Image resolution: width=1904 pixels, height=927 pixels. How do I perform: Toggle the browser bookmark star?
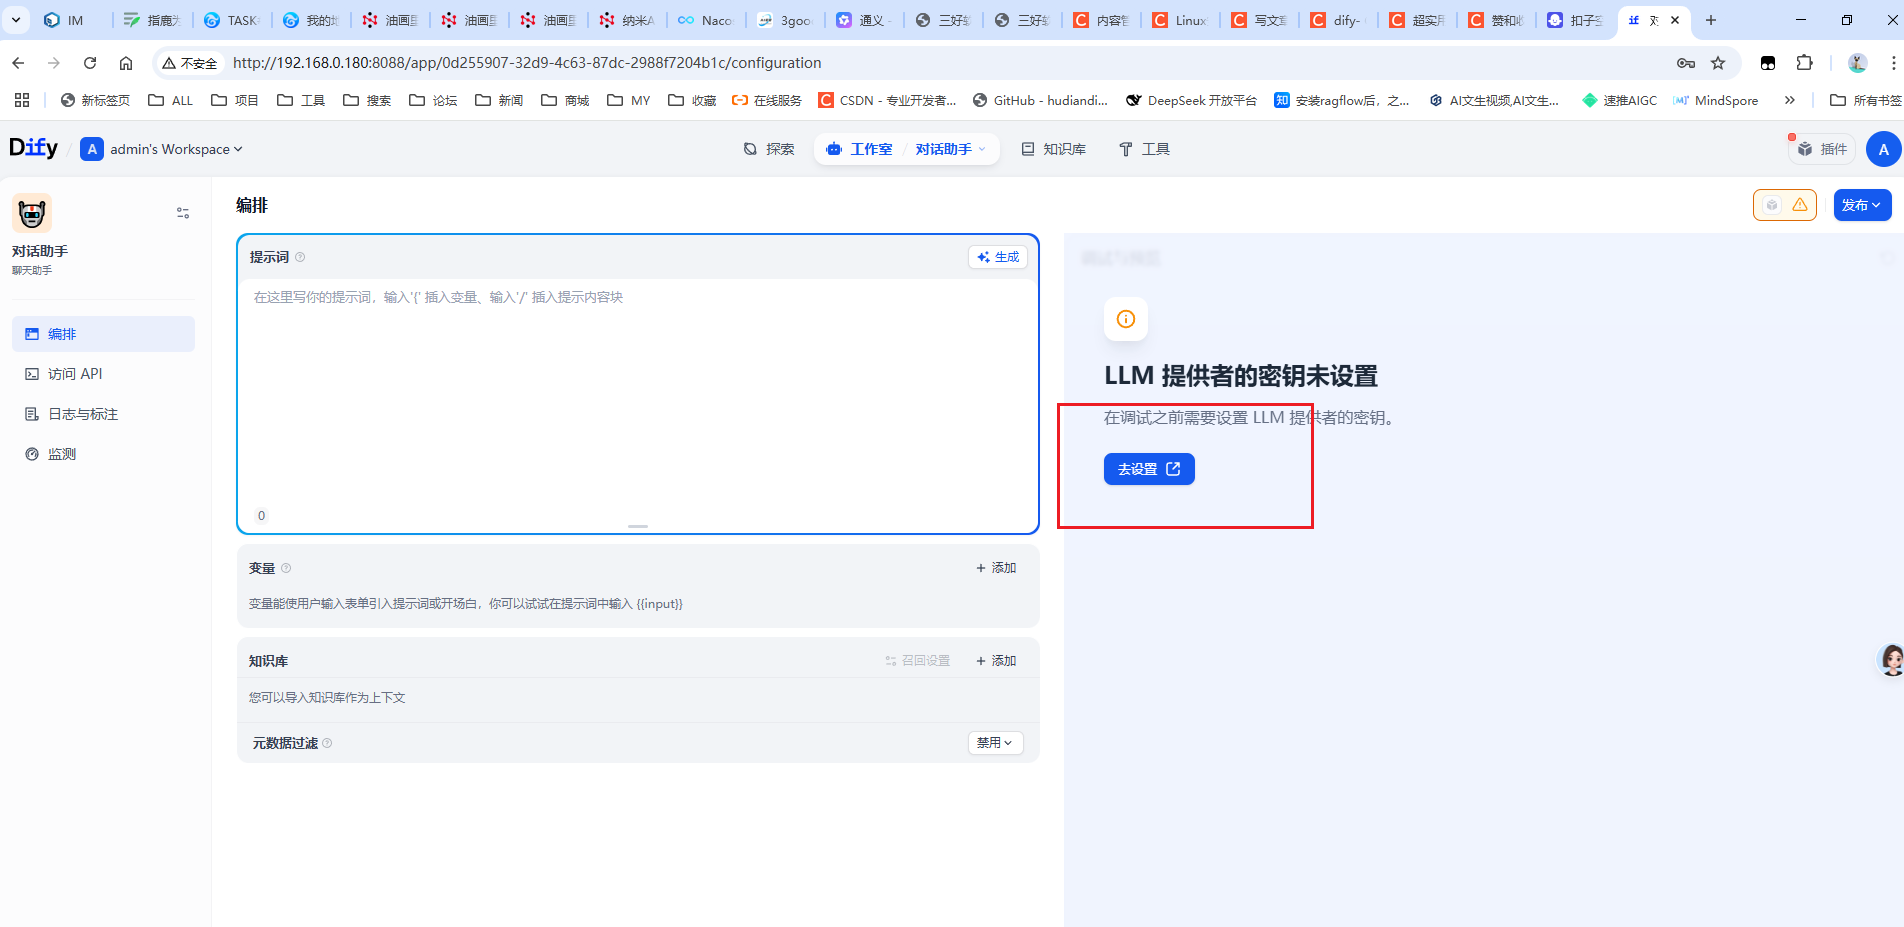click(1718, 62)
